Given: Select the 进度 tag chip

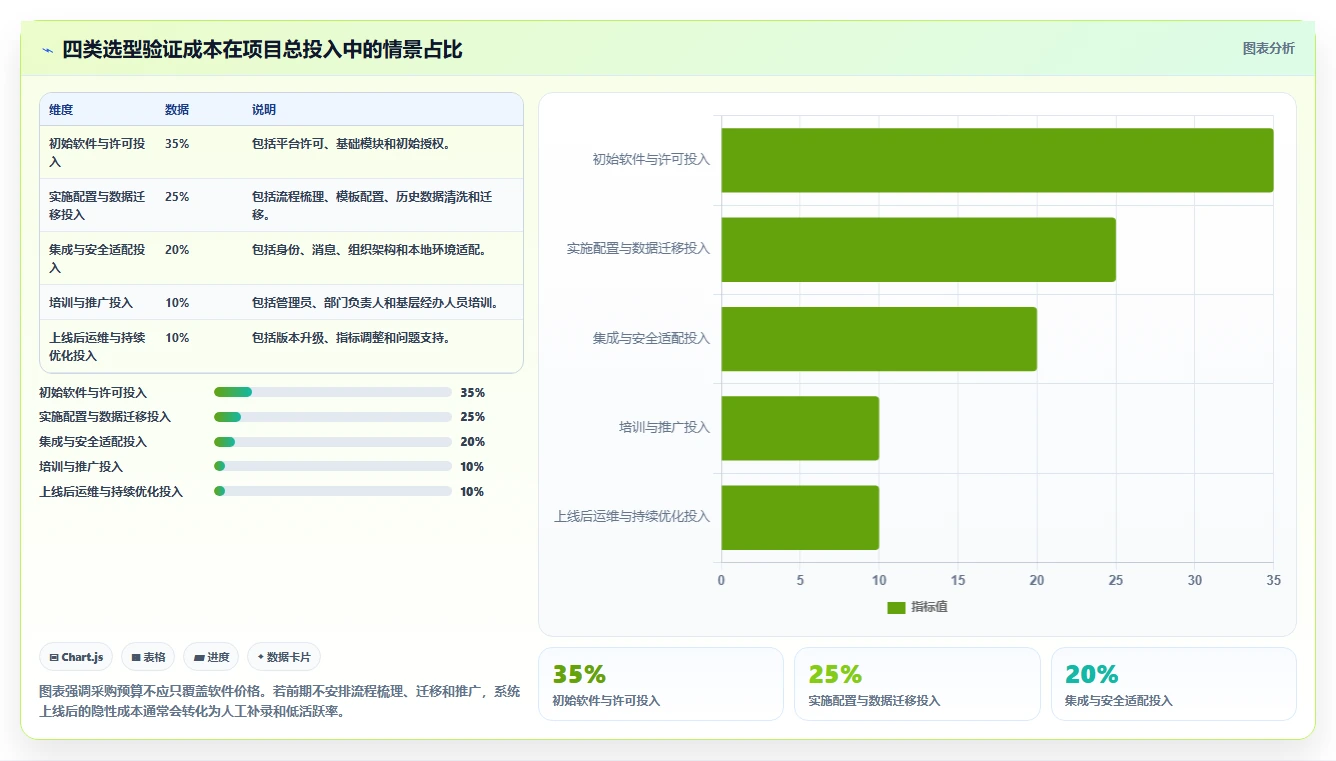Looking at the screenshot, I should pyautogui.click(x=211, y=657).
